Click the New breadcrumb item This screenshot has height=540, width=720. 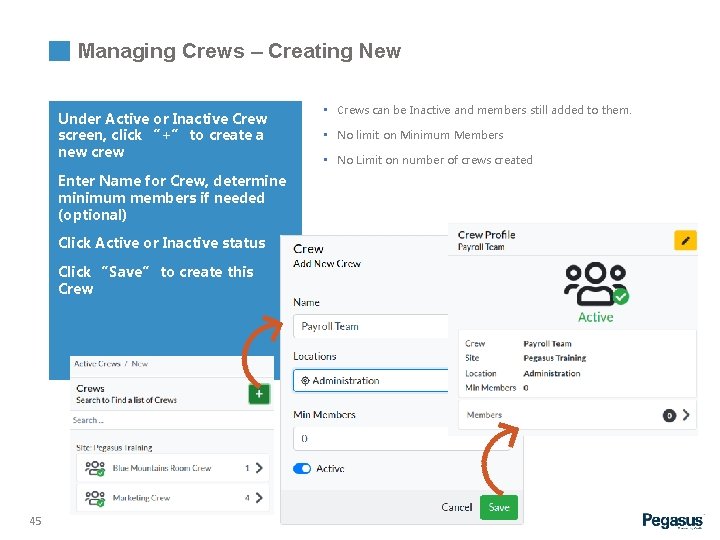(140, 364)
